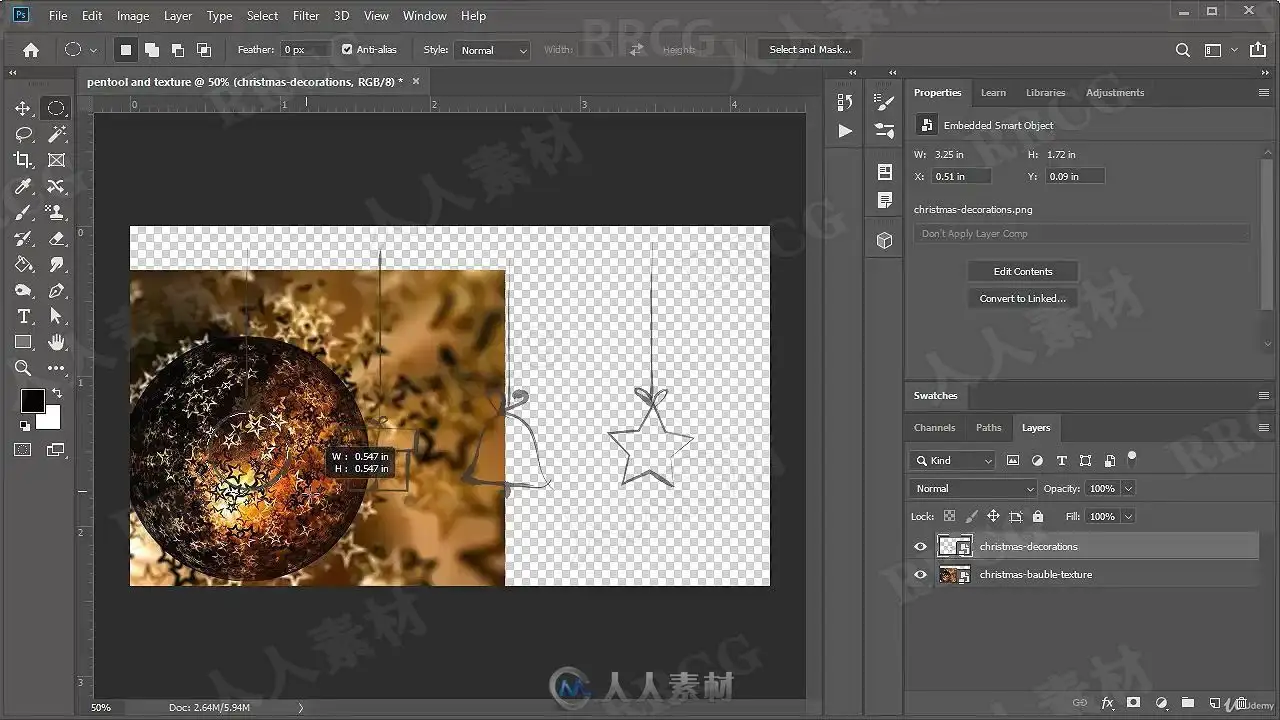Select the Crop tool
Viewport: 1280px width, 720px height.
[23, 160]
